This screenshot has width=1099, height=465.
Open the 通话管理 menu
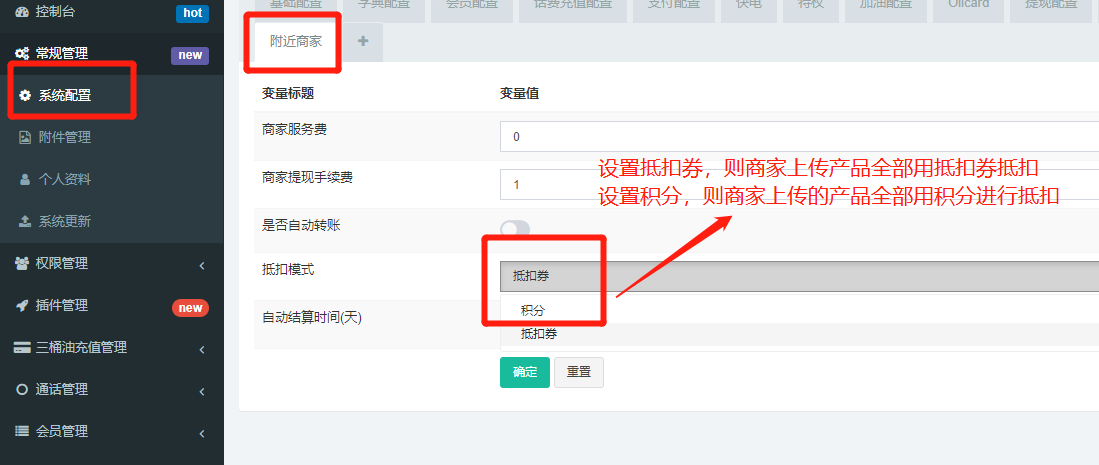(x=112, y=390)
